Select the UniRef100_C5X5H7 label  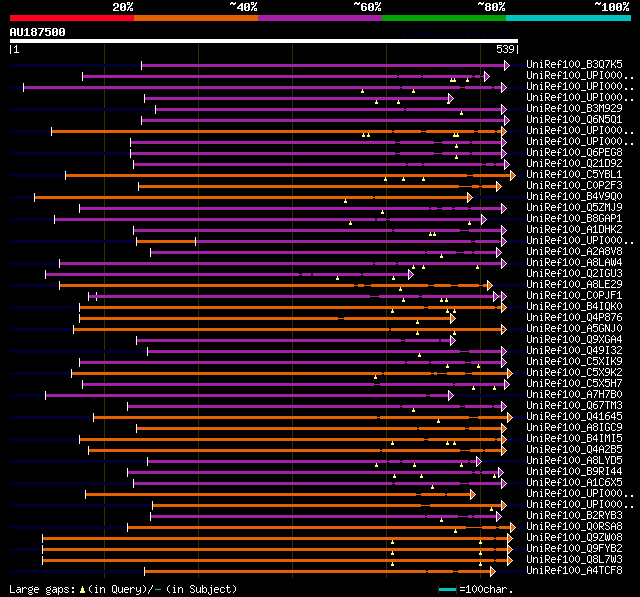574,384
